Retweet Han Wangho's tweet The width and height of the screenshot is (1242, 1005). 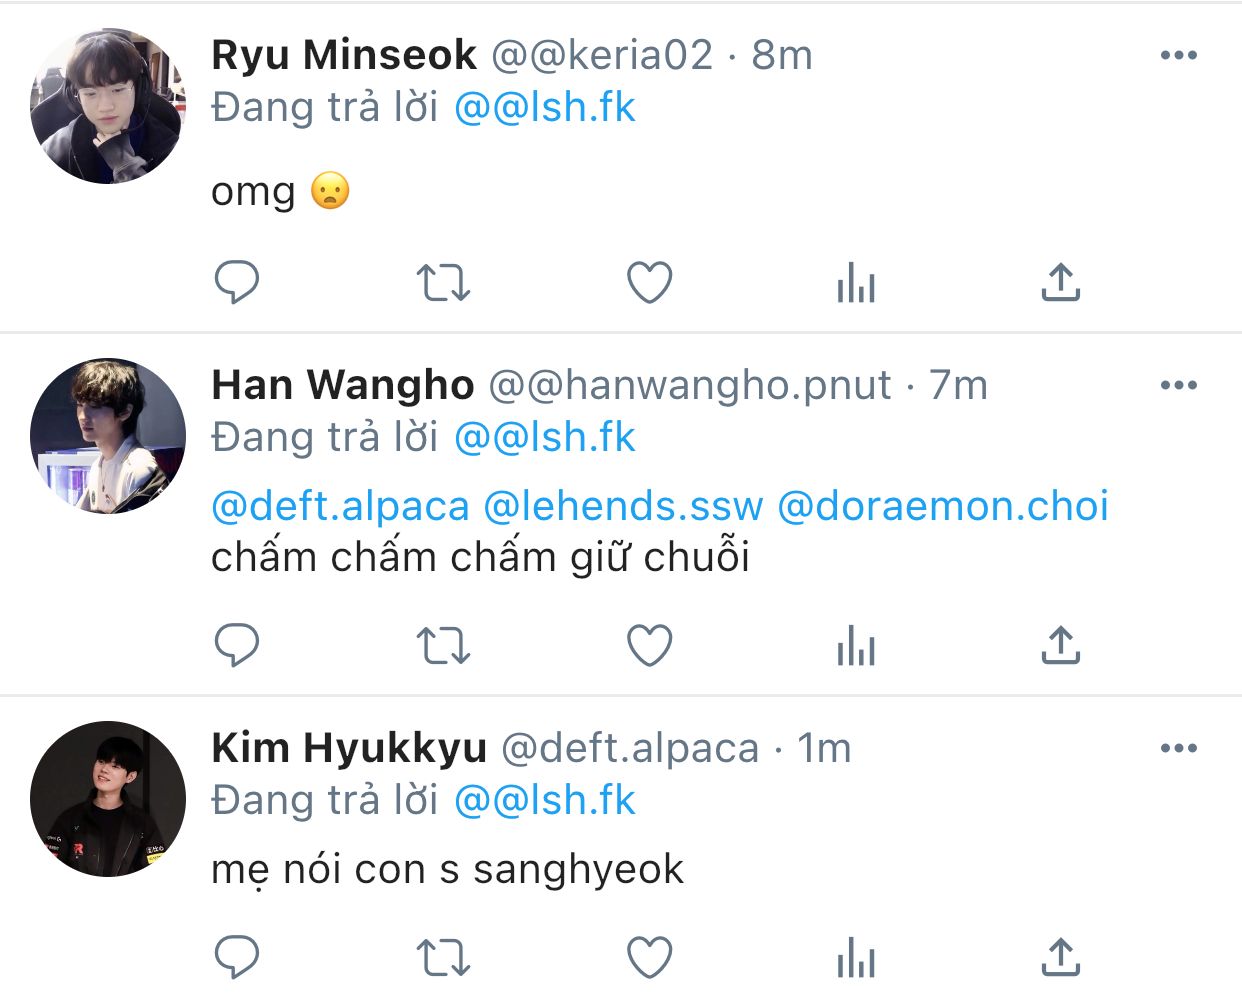443,645
